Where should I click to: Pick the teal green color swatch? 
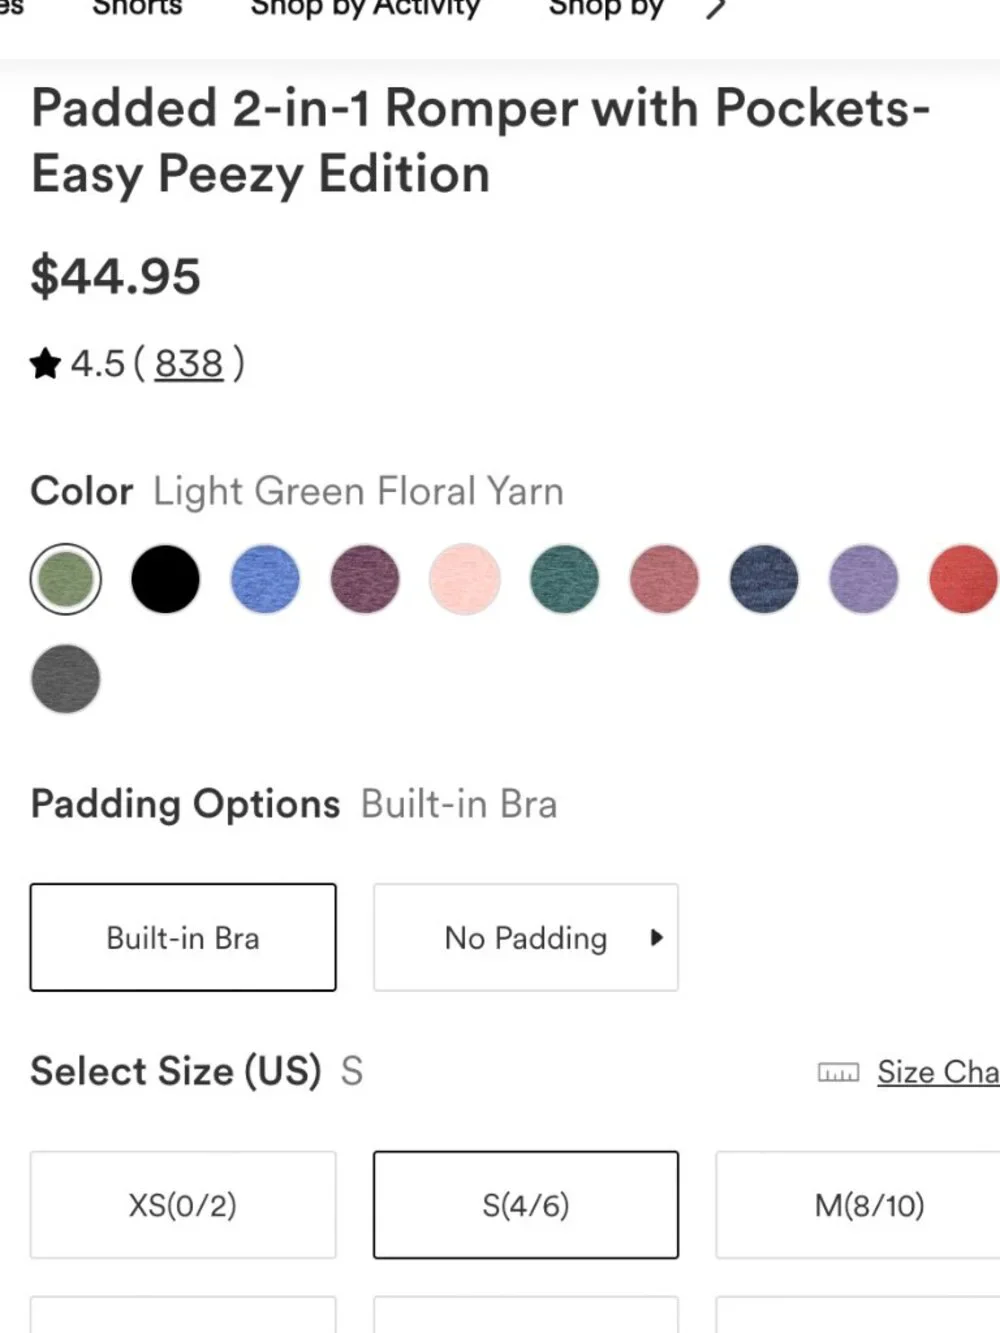click(565, 579)
